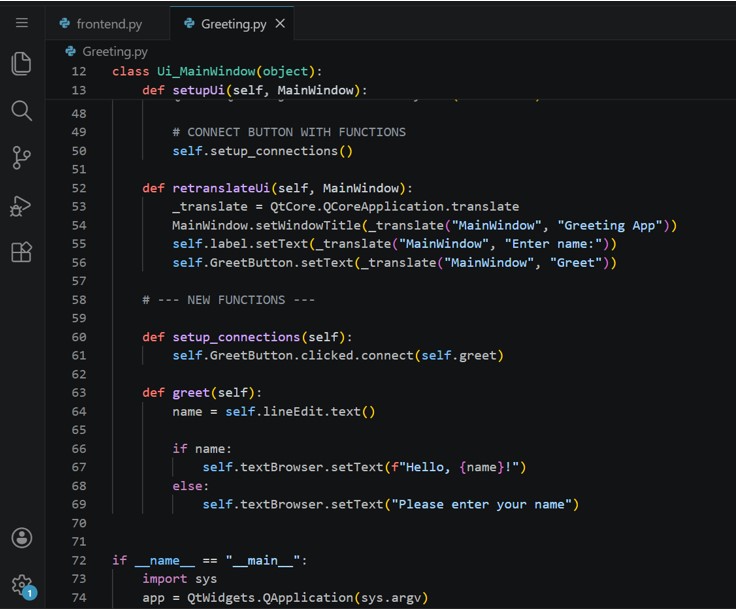Click the Python icon on frontend.py tab
The width and height of the screenshot is (736, 610).
pyautogui.click(x=65, y=23)
